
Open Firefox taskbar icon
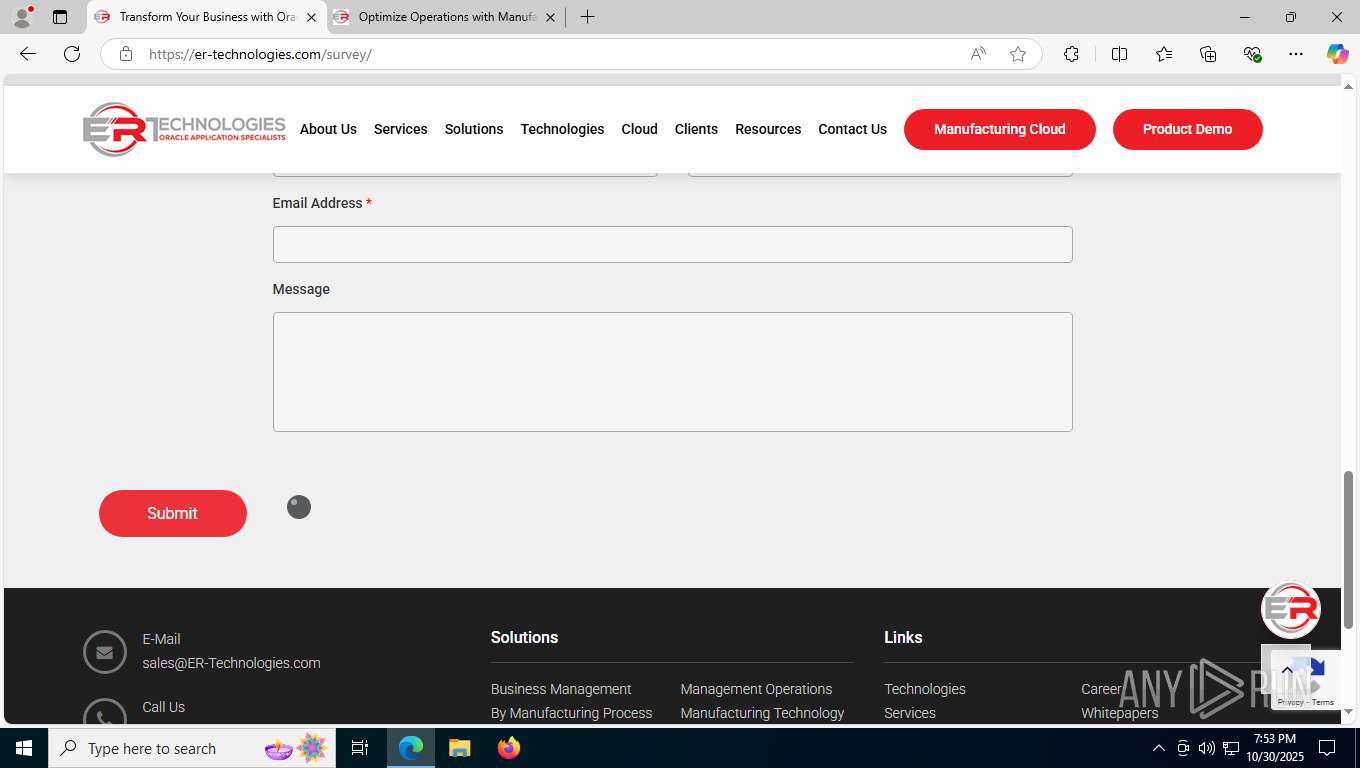pyautogui.click(x=509, y=748)
